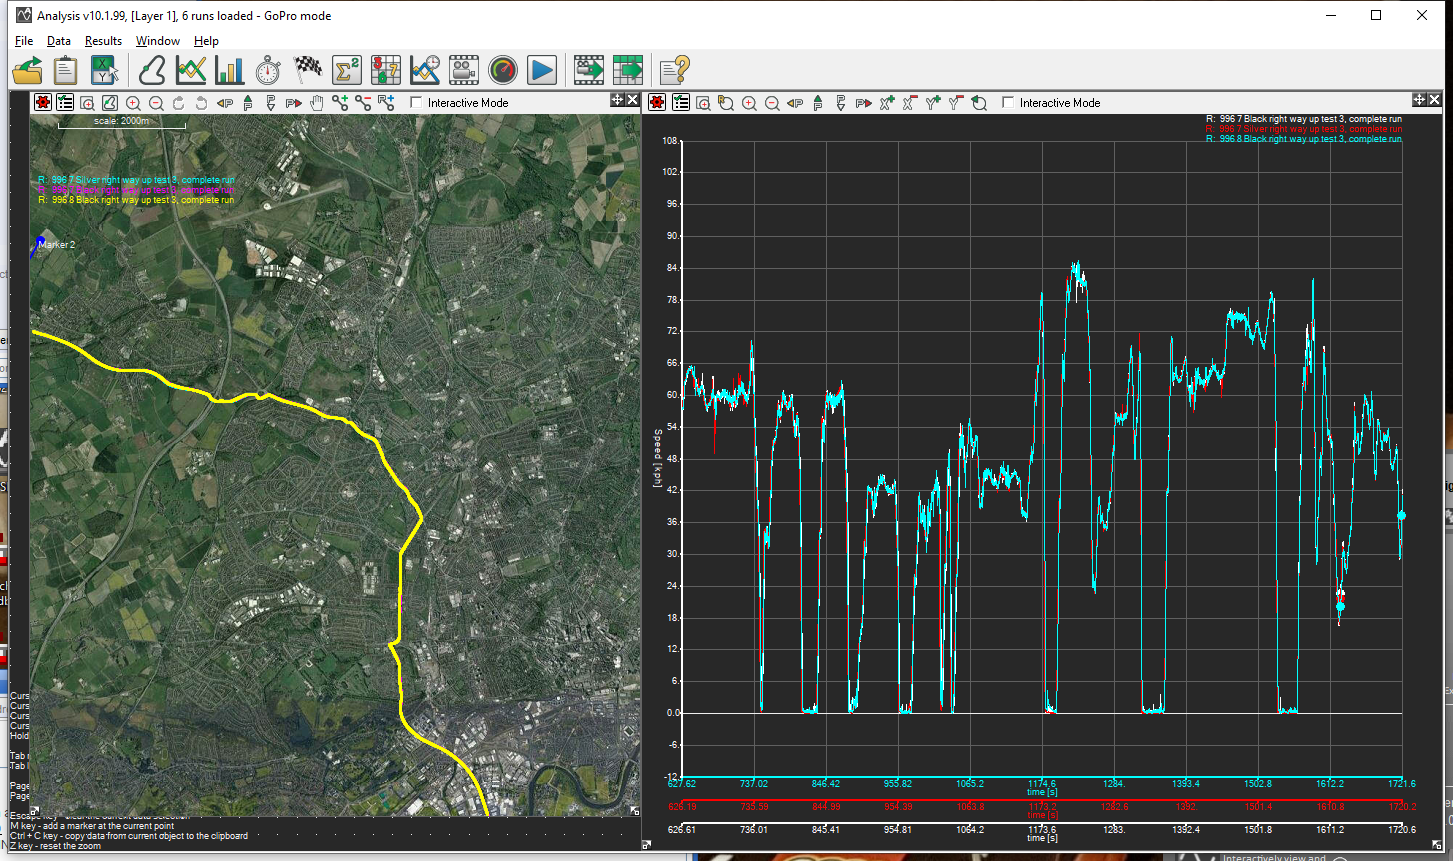Zoom out on the map
The width and height of the screenshot is (1453, 861).
point(156,102)
